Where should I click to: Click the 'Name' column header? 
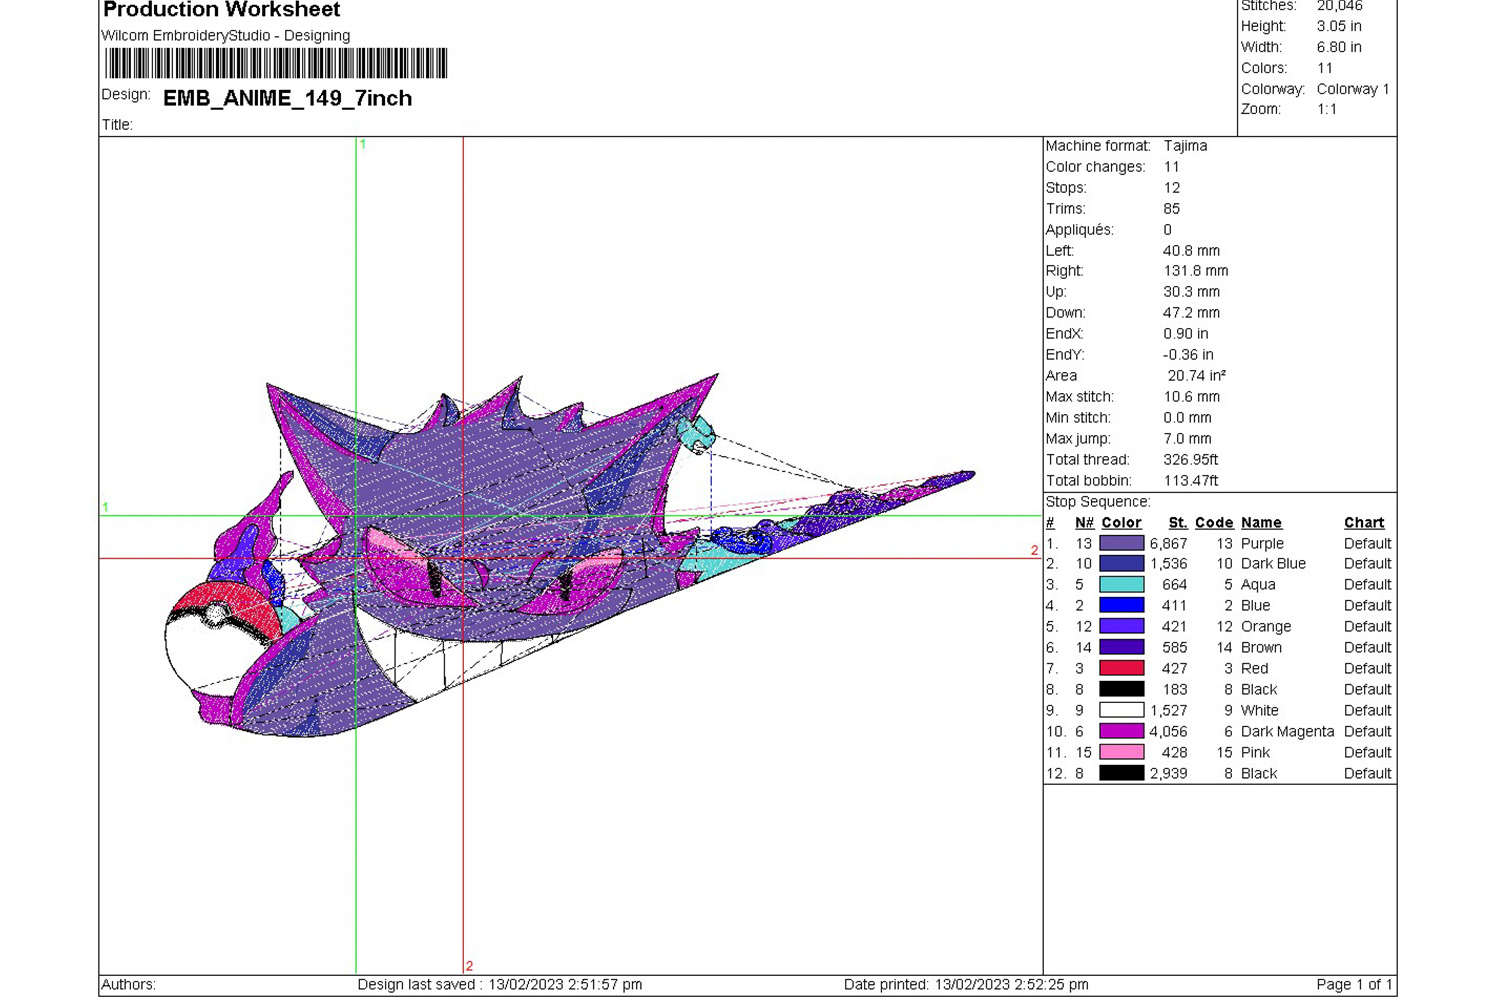[1261, 523]
